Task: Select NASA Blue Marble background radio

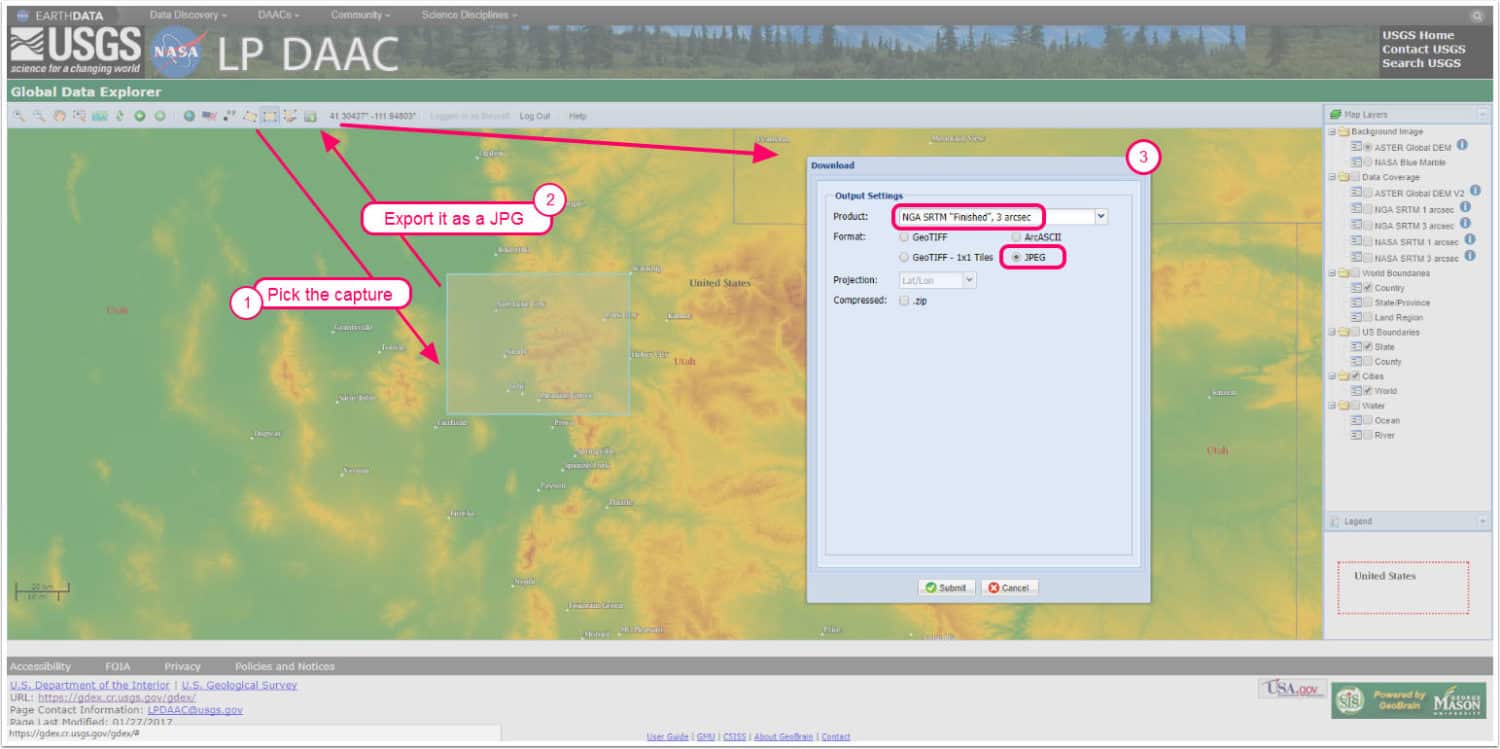Action: 1367,162
